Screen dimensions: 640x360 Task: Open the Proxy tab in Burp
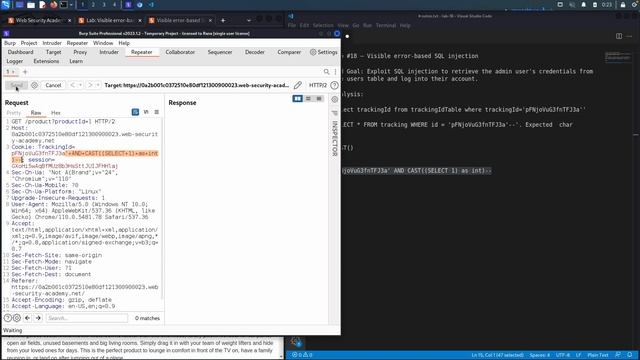pyautogui.click(x=80, y=52)
